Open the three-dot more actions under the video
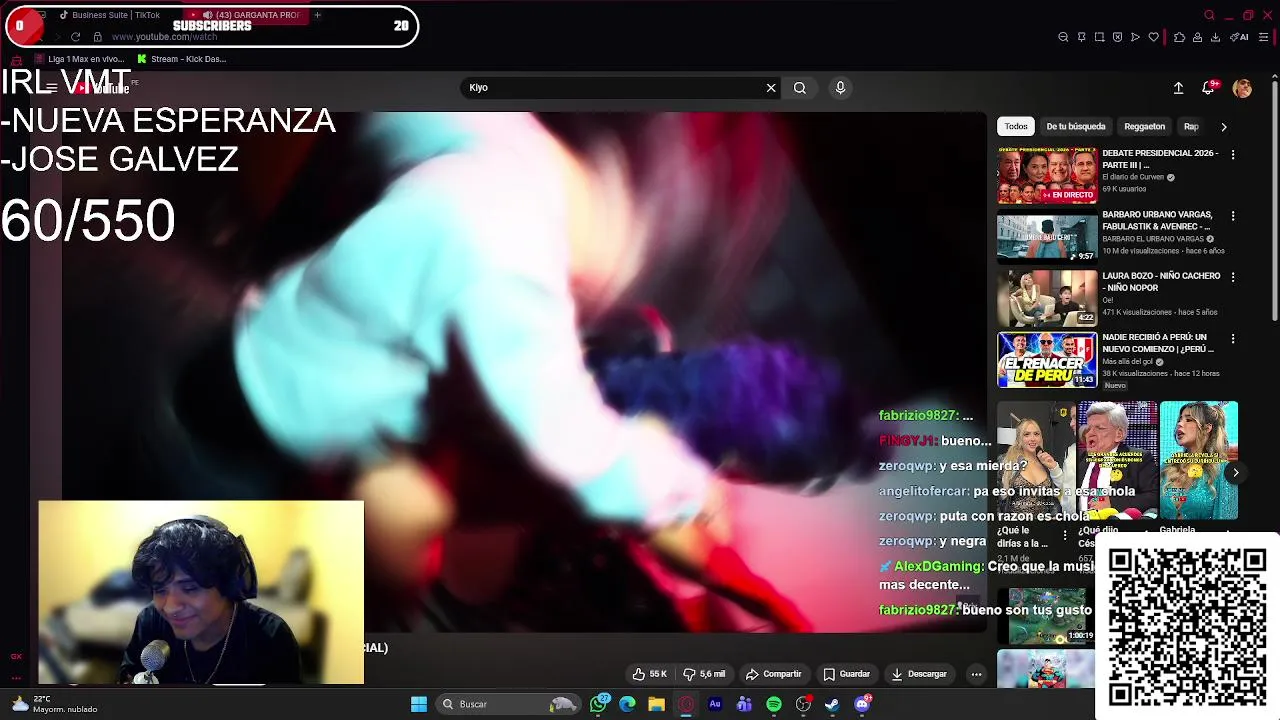Image resolution: width=1280 pixels, height=720 pixels. click(x=976, y=674)
